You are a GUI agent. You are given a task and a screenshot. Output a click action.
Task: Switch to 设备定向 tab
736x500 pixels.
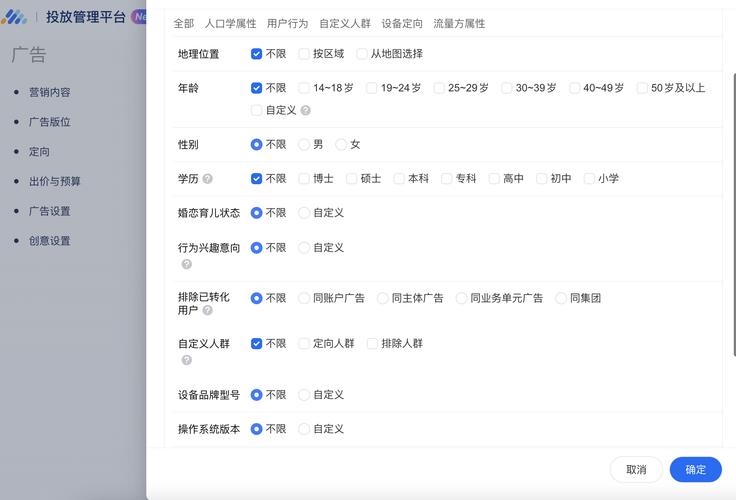[402, 23]
